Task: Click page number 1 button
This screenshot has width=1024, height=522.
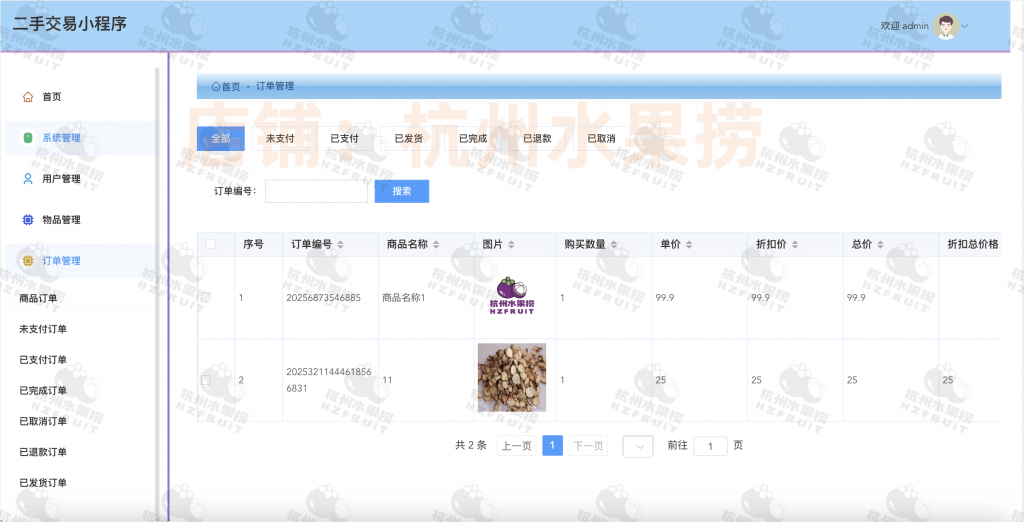Action: point(552,446)
